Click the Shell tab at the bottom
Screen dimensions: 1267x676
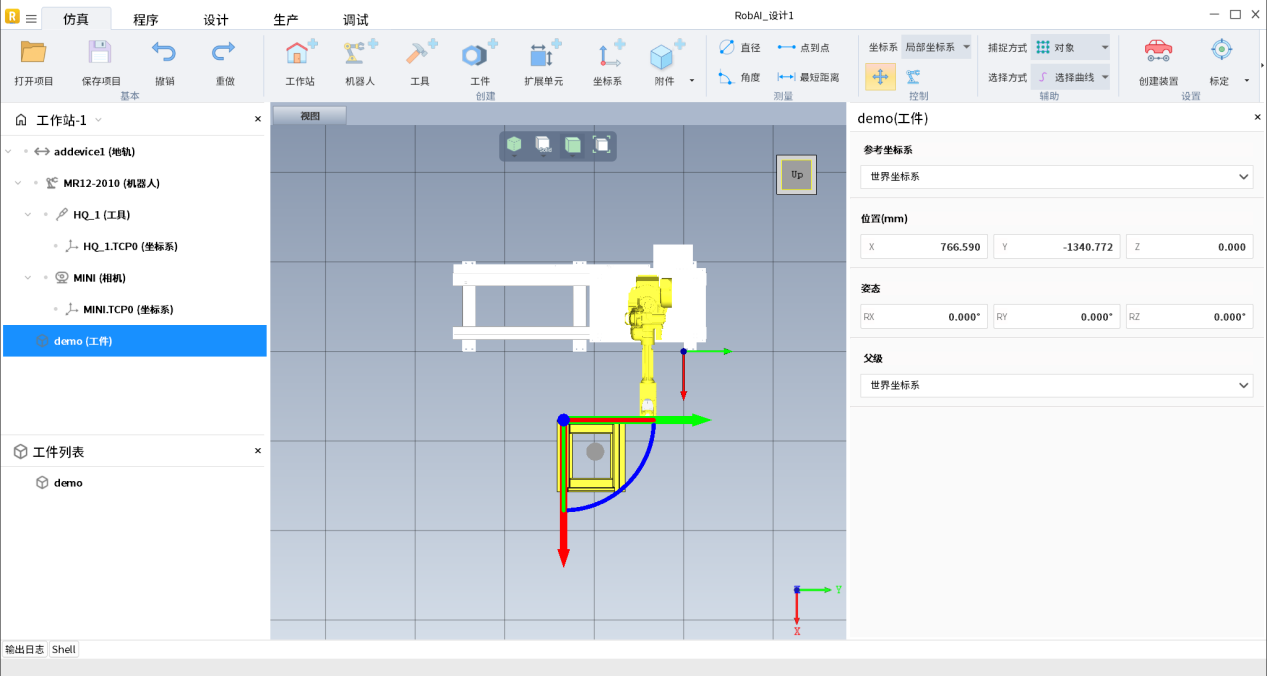coord(64,649)
